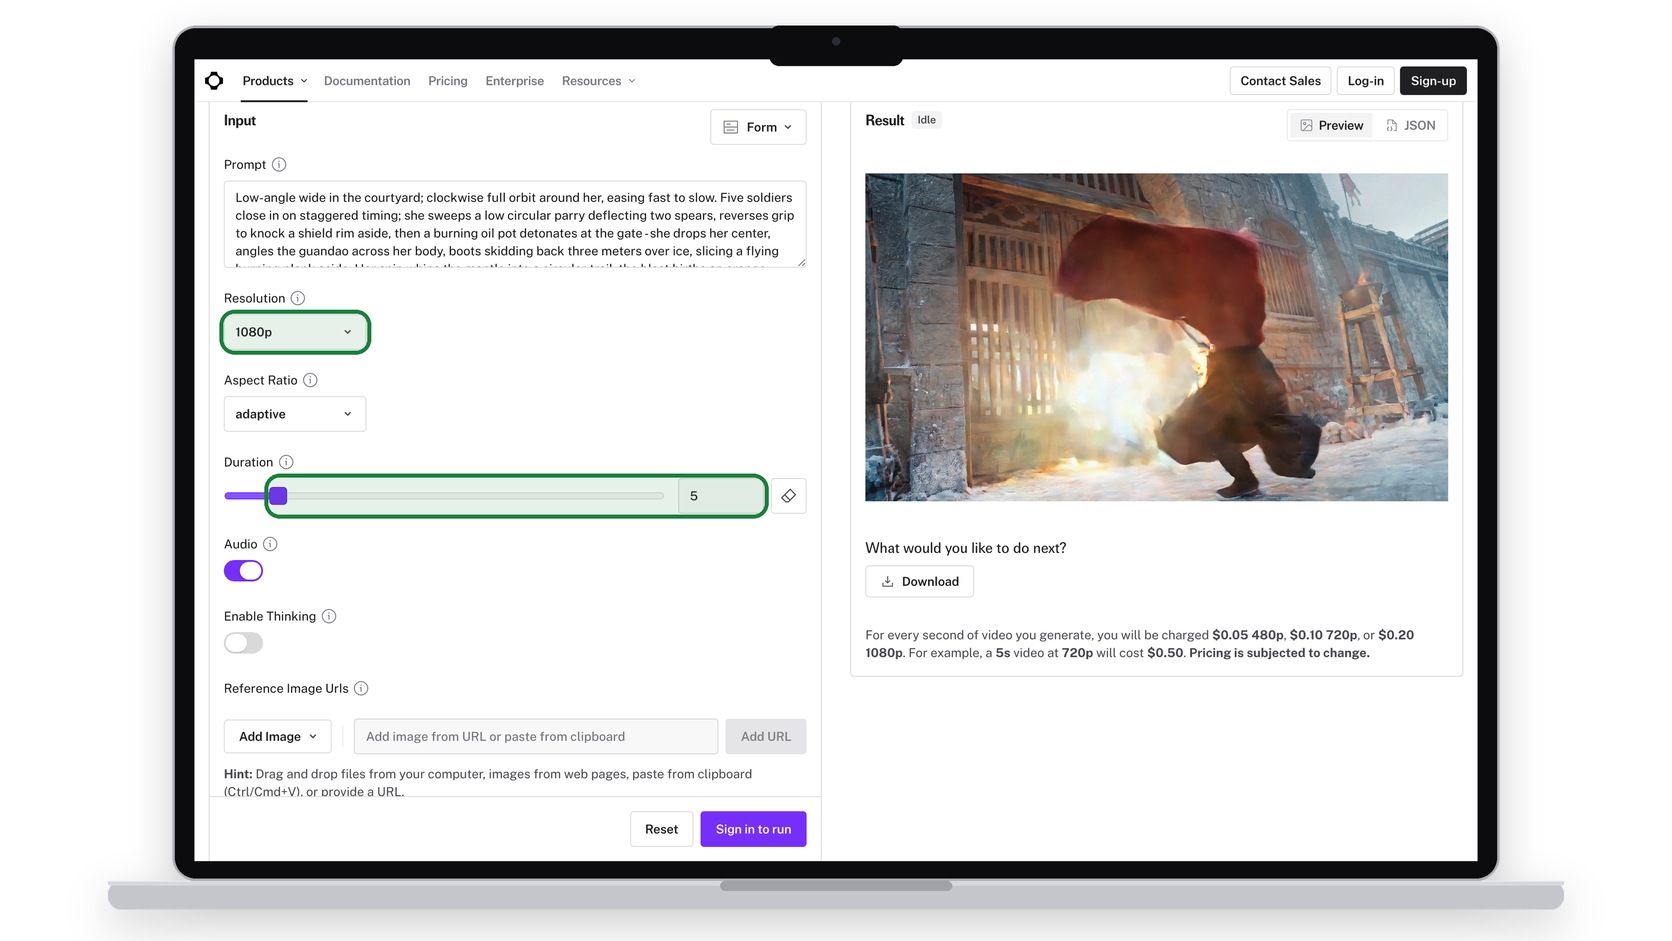Click the generated video preview
1672x941 pixels.
pyautogui.click(x=1156, y=338)
